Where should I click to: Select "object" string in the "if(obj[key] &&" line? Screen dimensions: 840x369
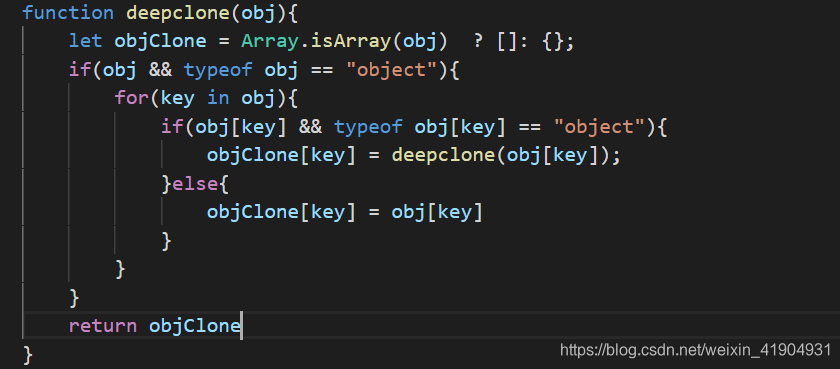(x=599, y=126)
